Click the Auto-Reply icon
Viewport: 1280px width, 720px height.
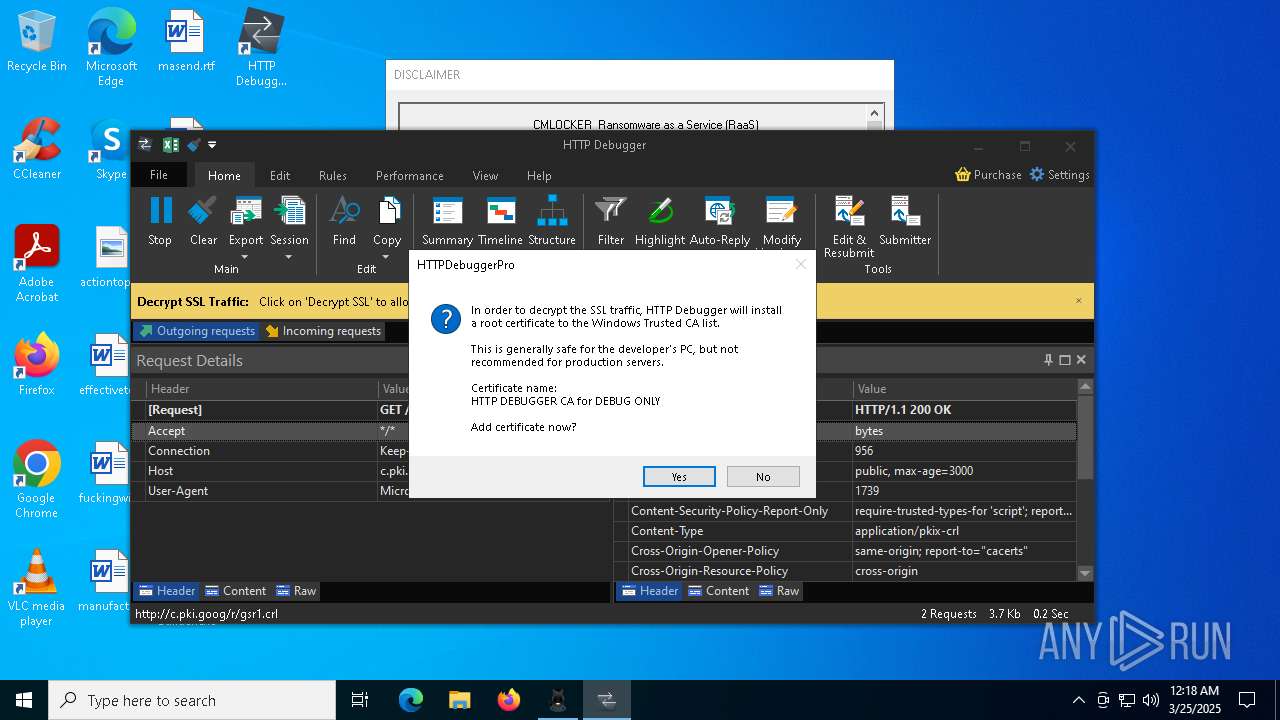[720, 211]
